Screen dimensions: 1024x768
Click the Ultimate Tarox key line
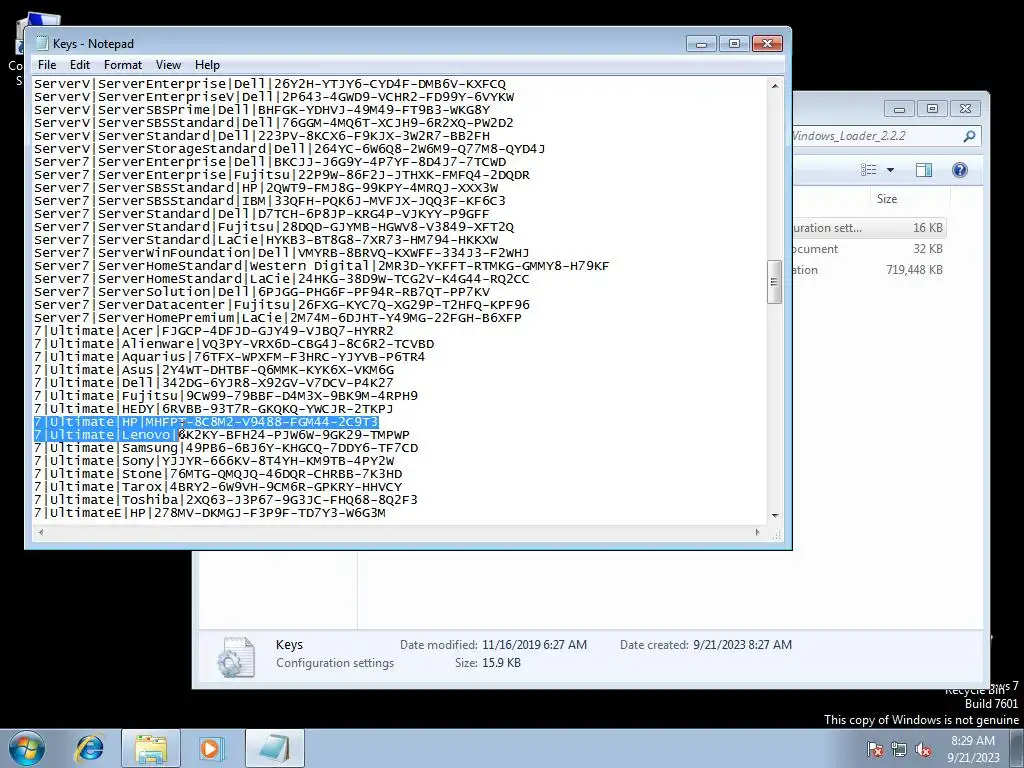point(218,487)
